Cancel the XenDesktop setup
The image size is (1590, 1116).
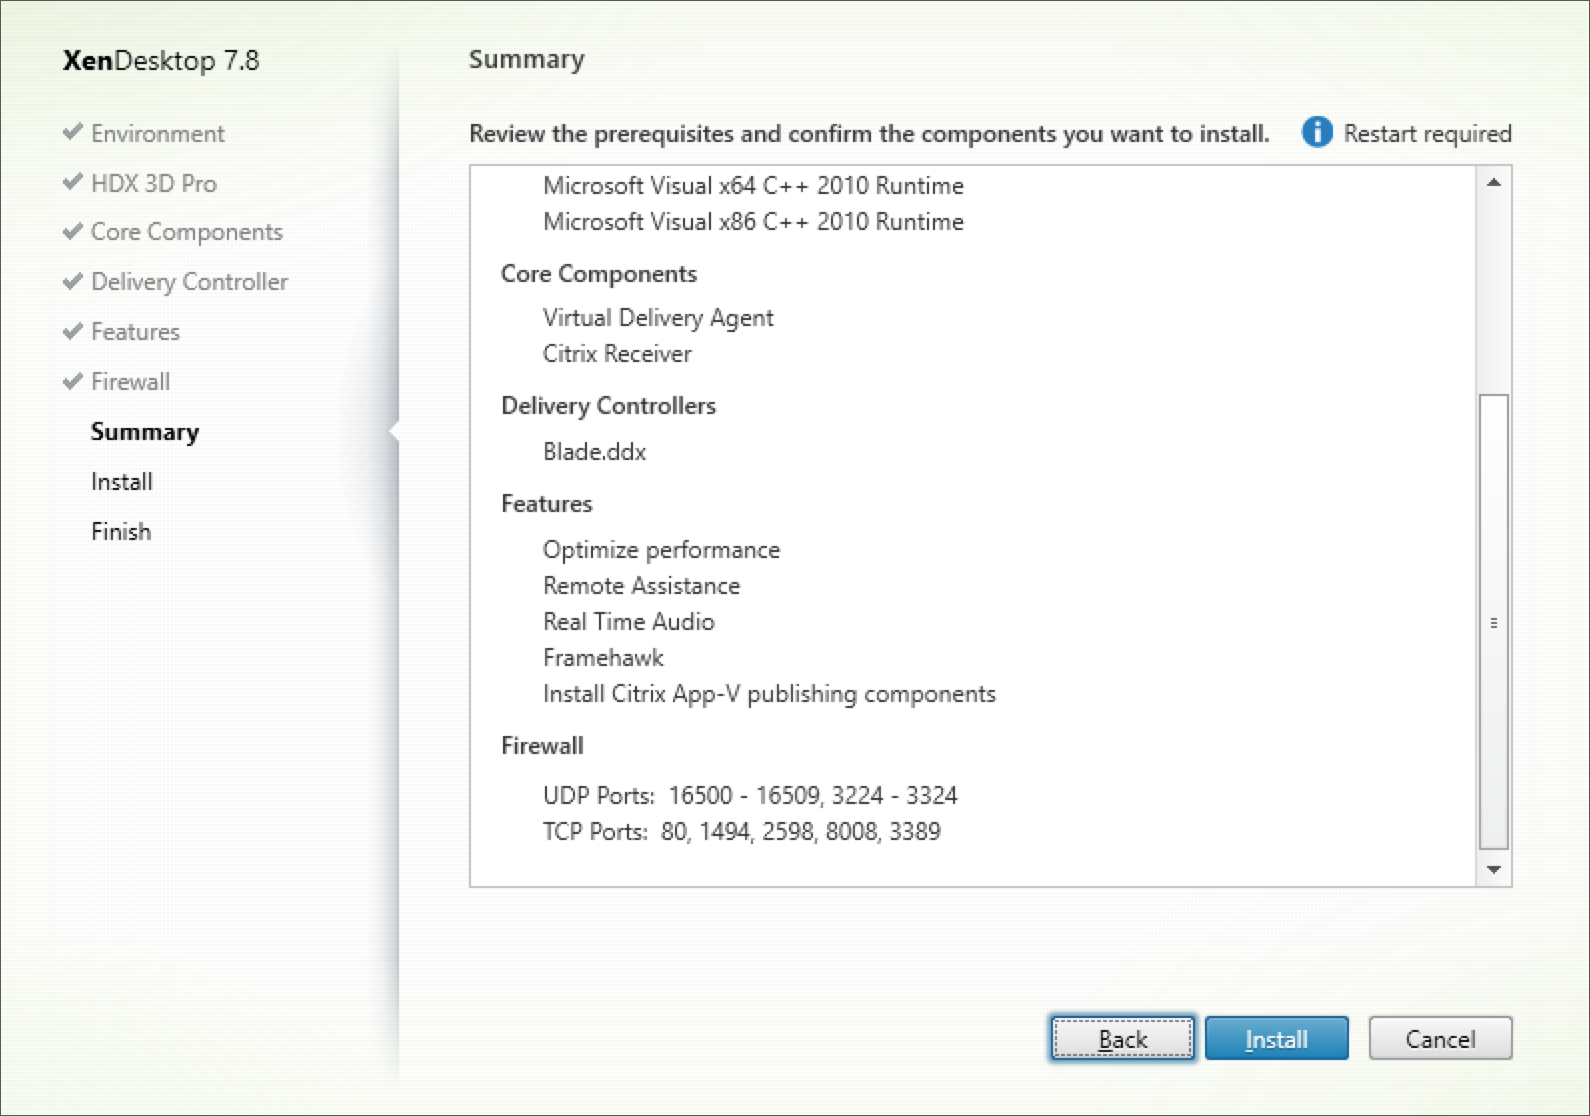(x=1440, y=1039)
